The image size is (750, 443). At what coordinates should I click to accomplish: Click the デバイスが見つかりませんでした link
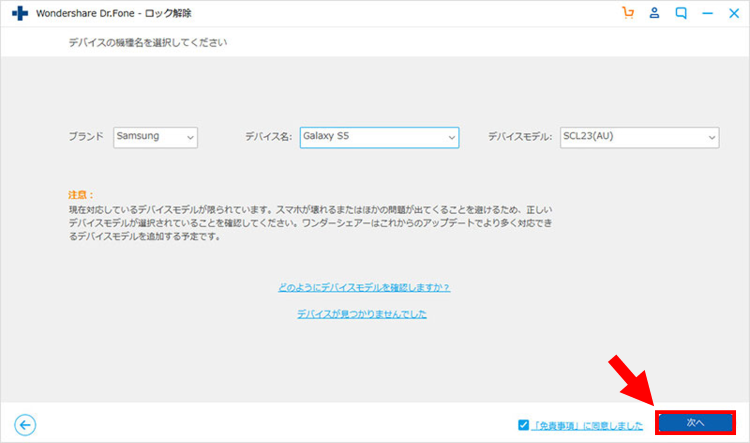click(x=362, y=314)
